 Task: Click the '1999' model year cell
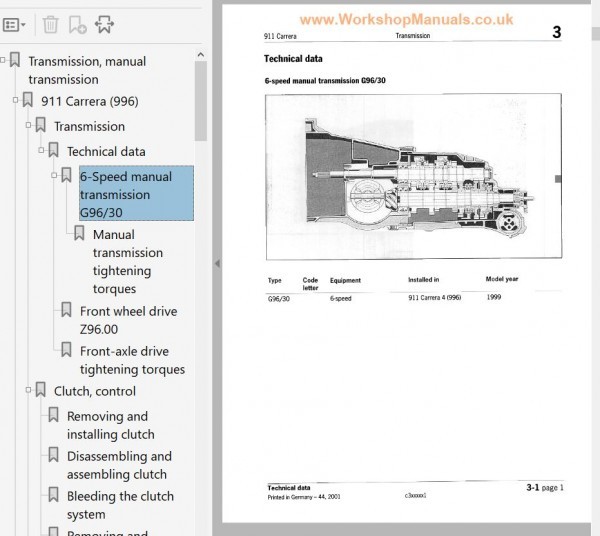click(x=494, y=297)
